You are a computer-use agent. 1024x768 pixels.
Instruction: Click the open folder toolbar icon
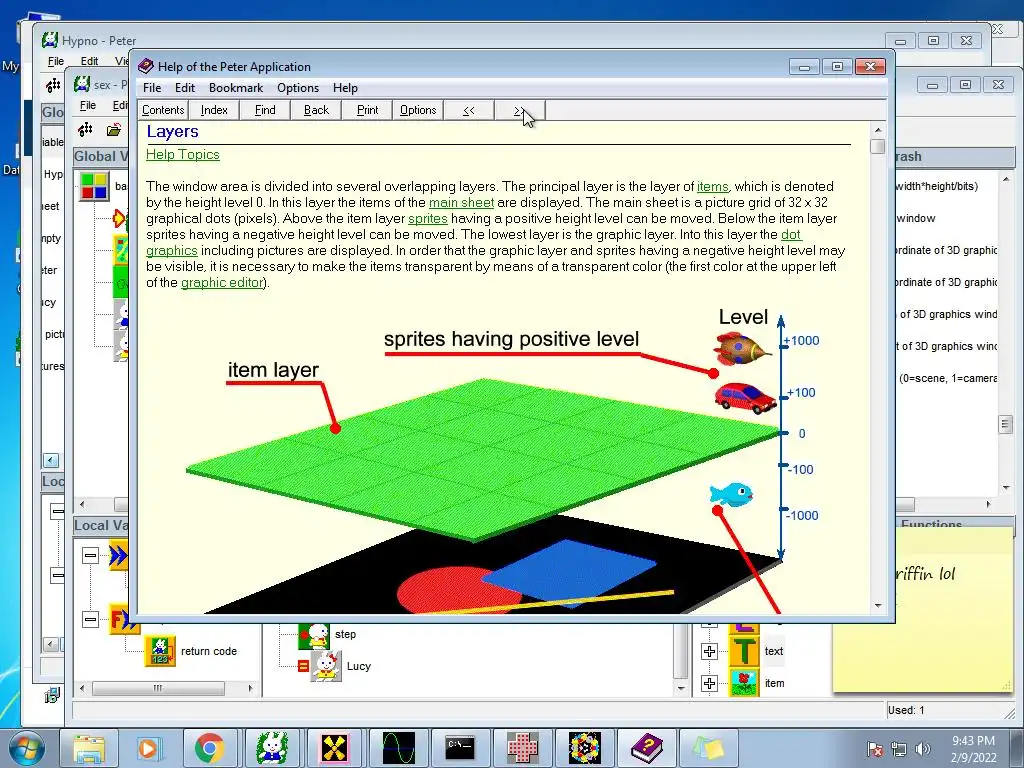coord(114,130)
